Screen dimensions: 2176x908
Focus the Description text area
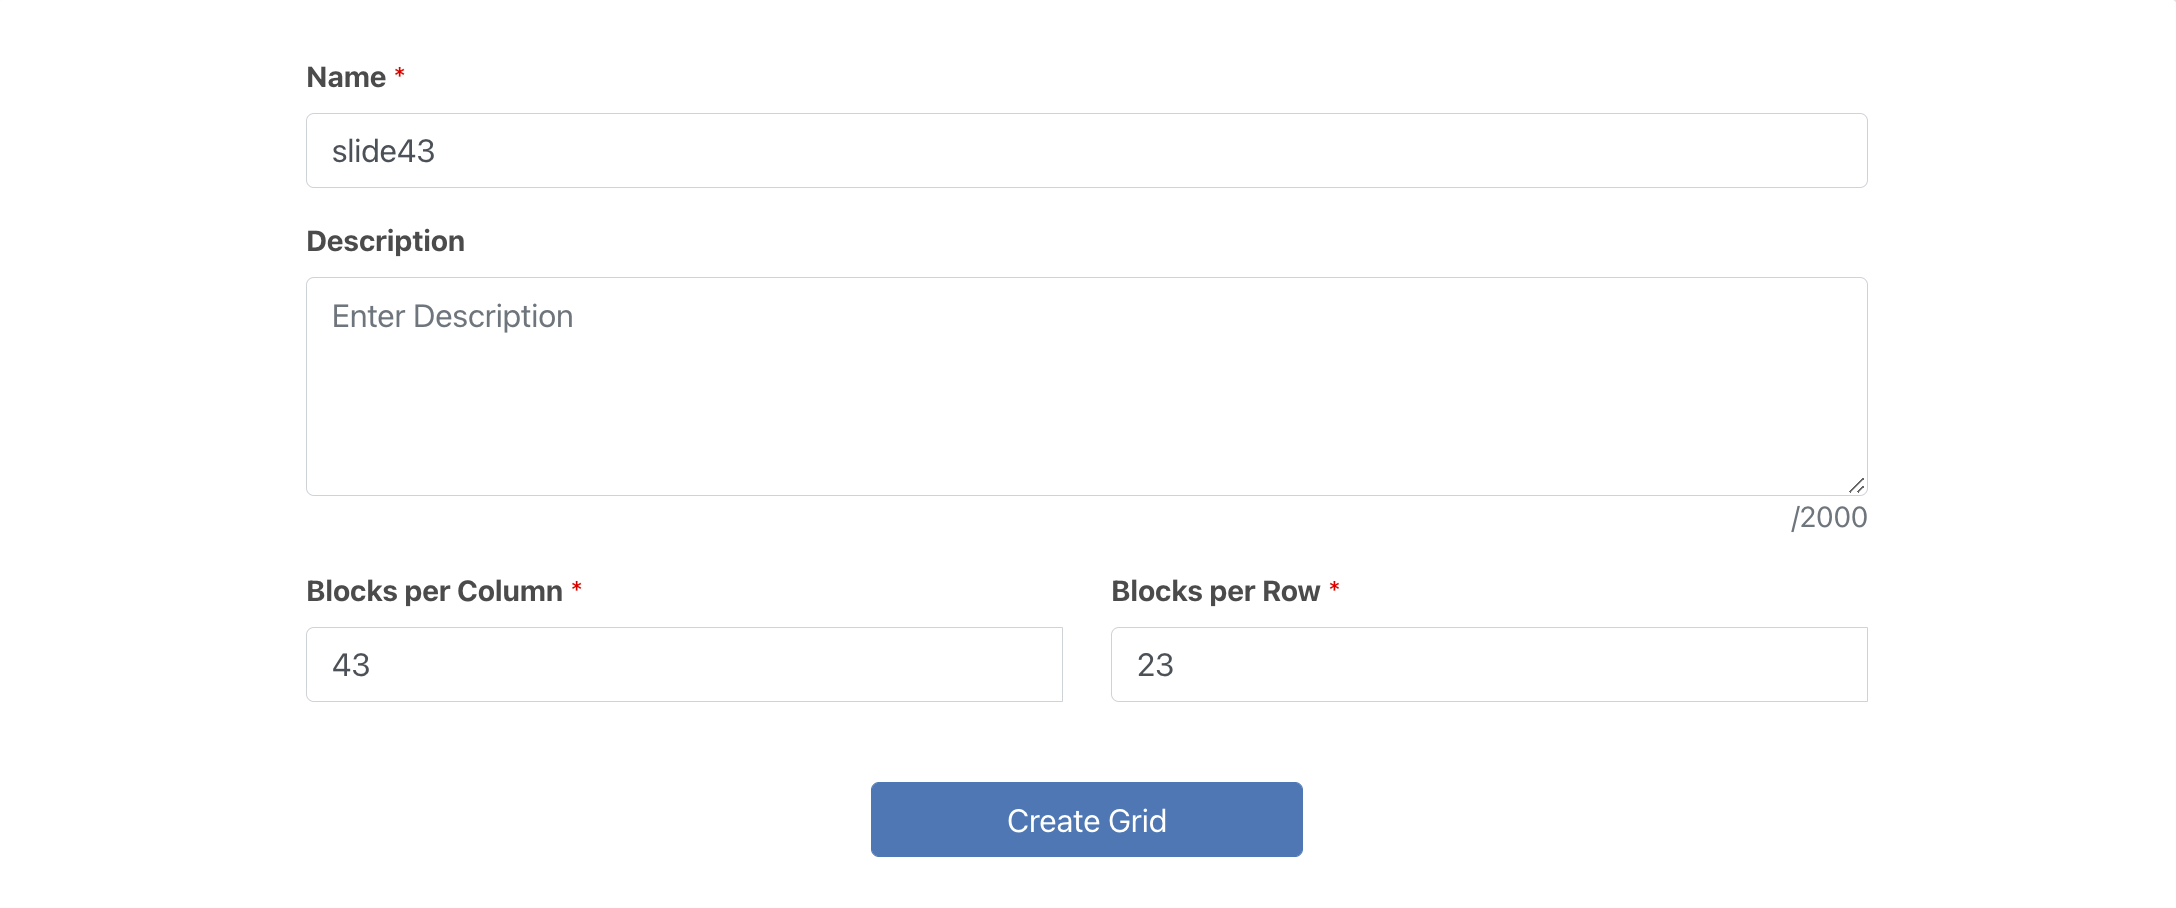(x=1086, y=386)
